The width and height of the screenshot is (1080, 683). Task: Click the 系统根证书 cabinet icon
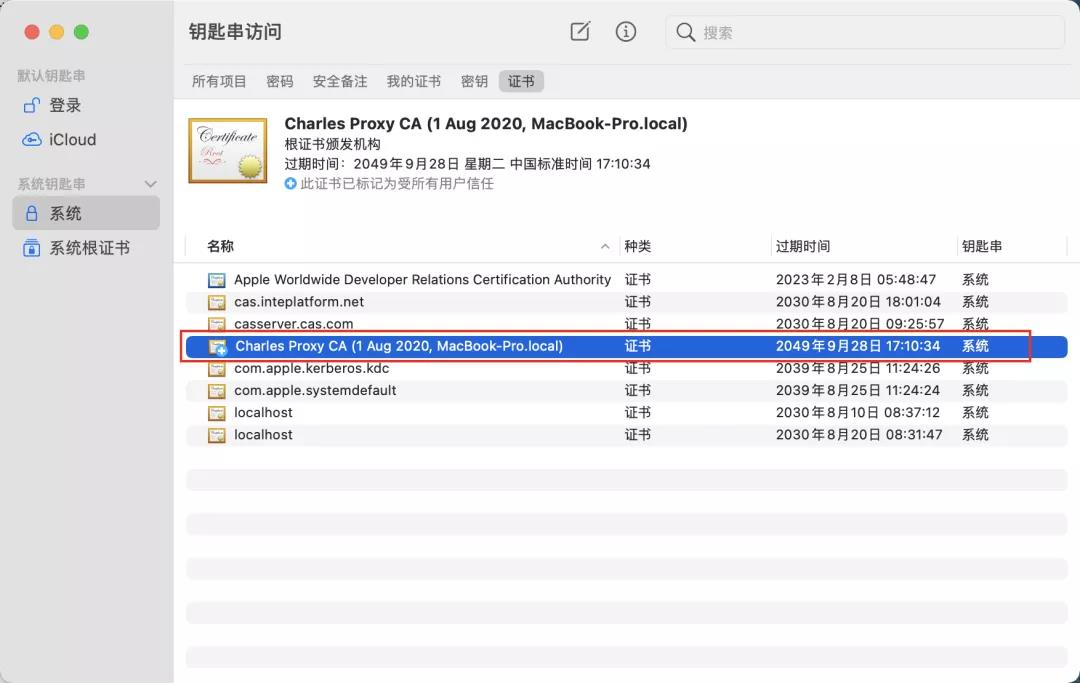pos(32,248)
